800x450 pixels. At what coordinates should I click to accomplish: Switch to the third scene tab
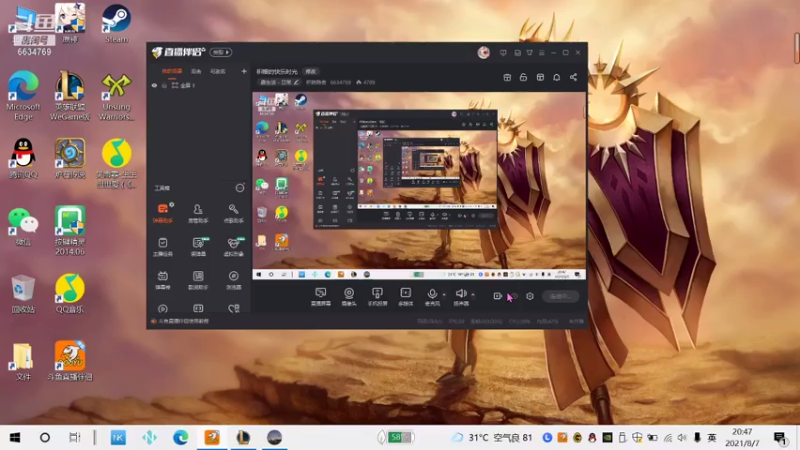[218, 71]
